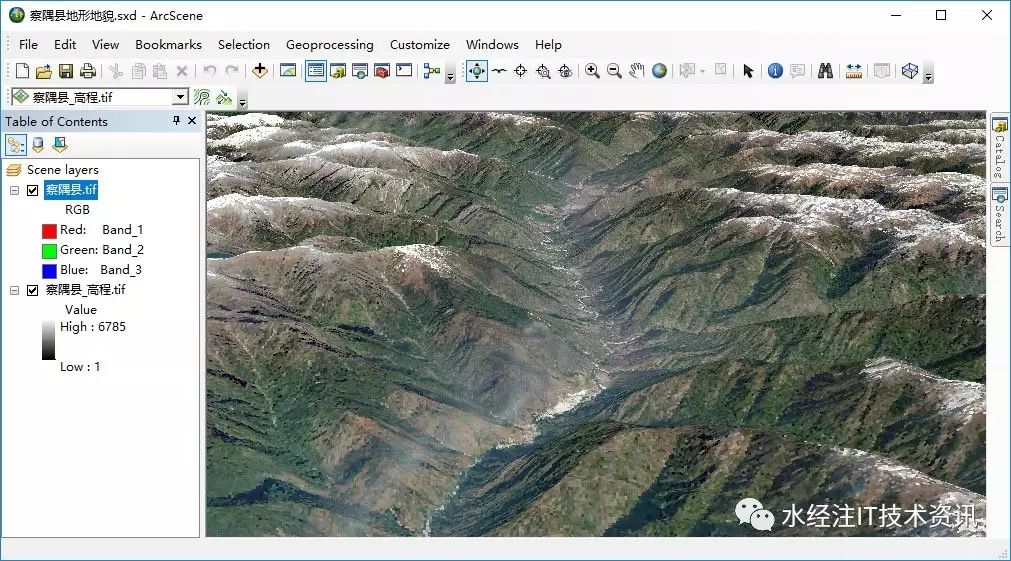Activate the Measure ruler tool
The height and width of the screenshot is (561, 1011).
pyautogui.click(x=854, y=71)
